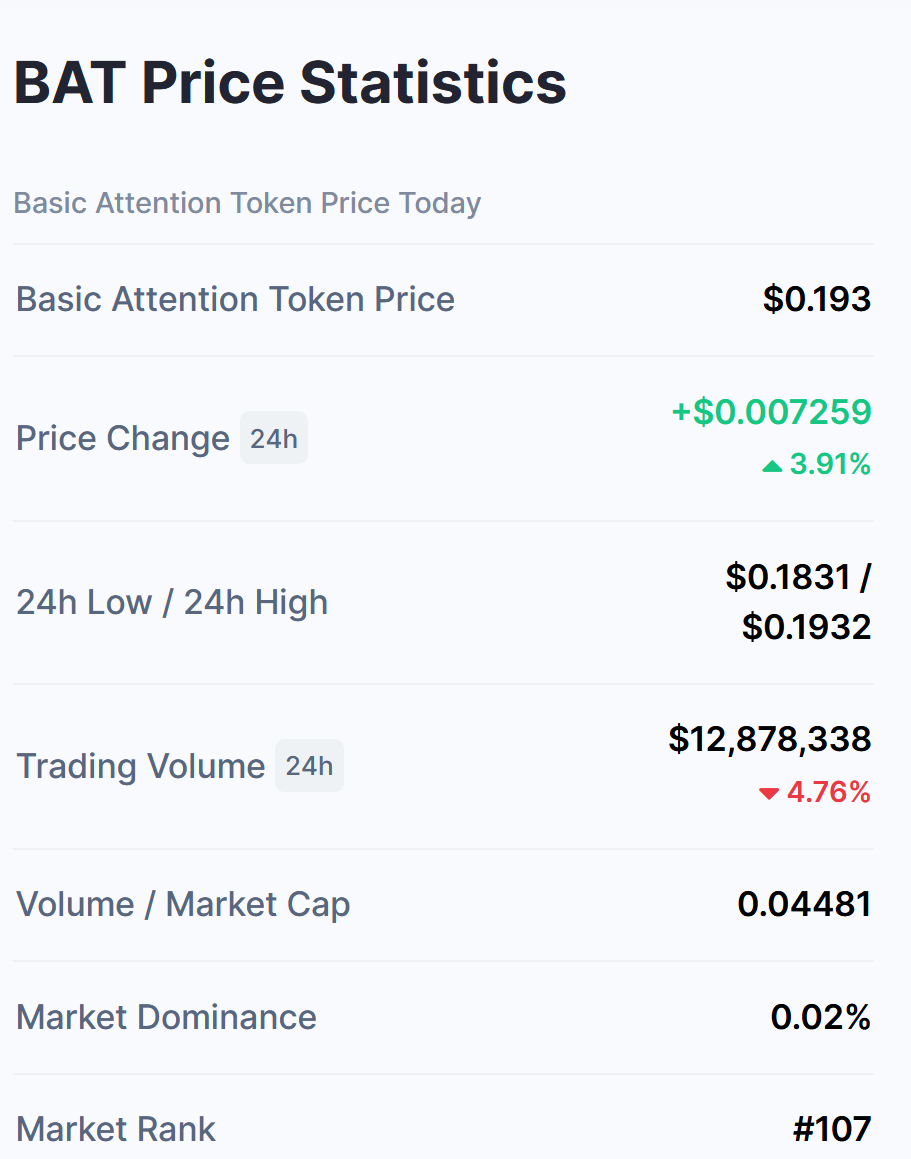The image size is (911, 1159).
Task: Click the red down-arrow icon beside 4.76%
Action: pos(769,794)
